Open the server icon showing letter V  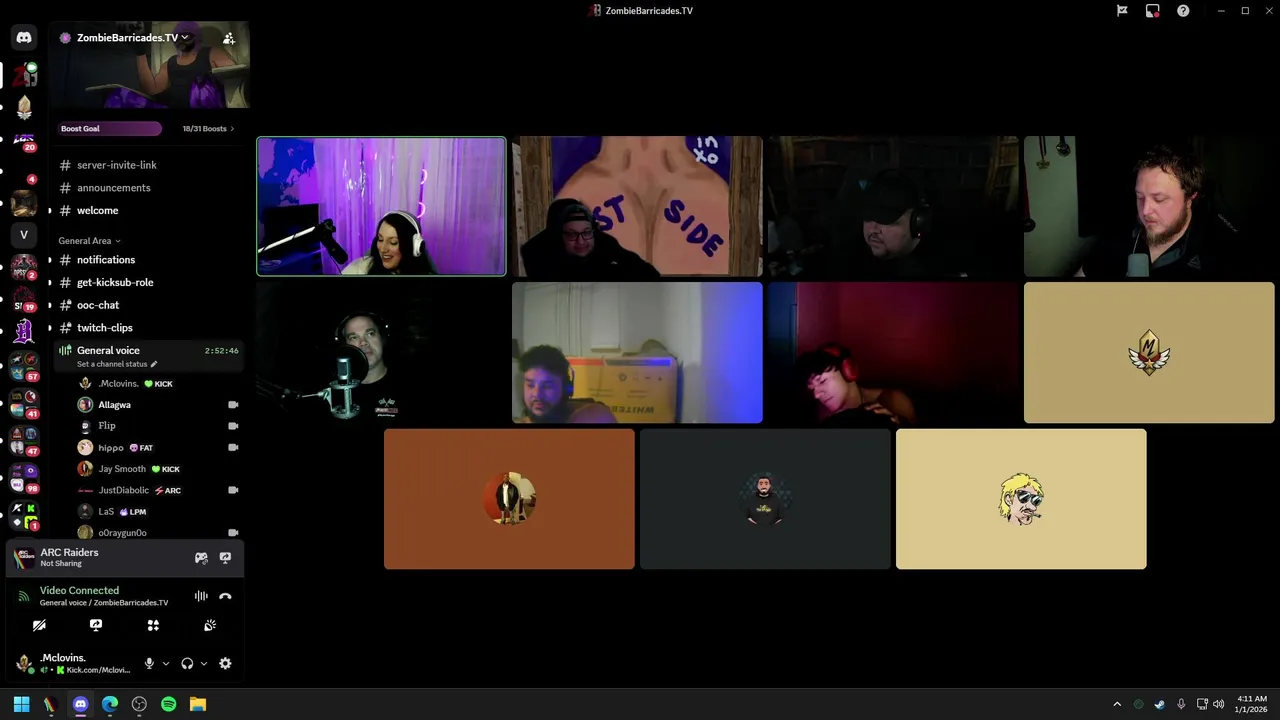tap(24, 235)
